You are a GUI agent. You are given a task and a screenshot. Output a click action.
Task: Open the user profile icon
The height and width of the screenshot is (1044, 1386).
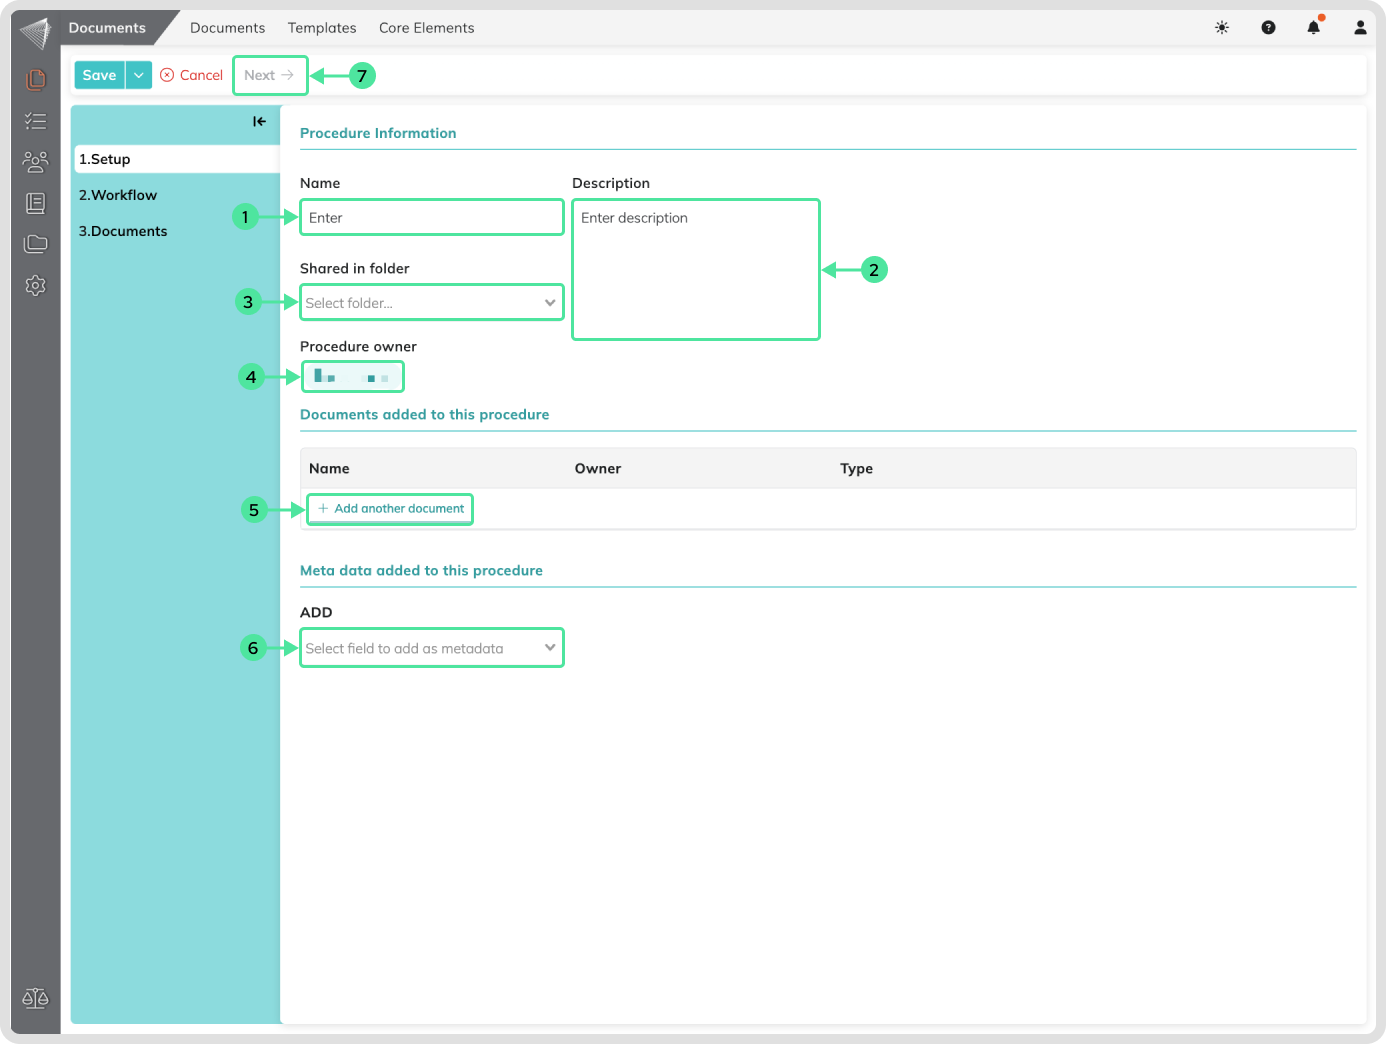tap(1360, 28)
